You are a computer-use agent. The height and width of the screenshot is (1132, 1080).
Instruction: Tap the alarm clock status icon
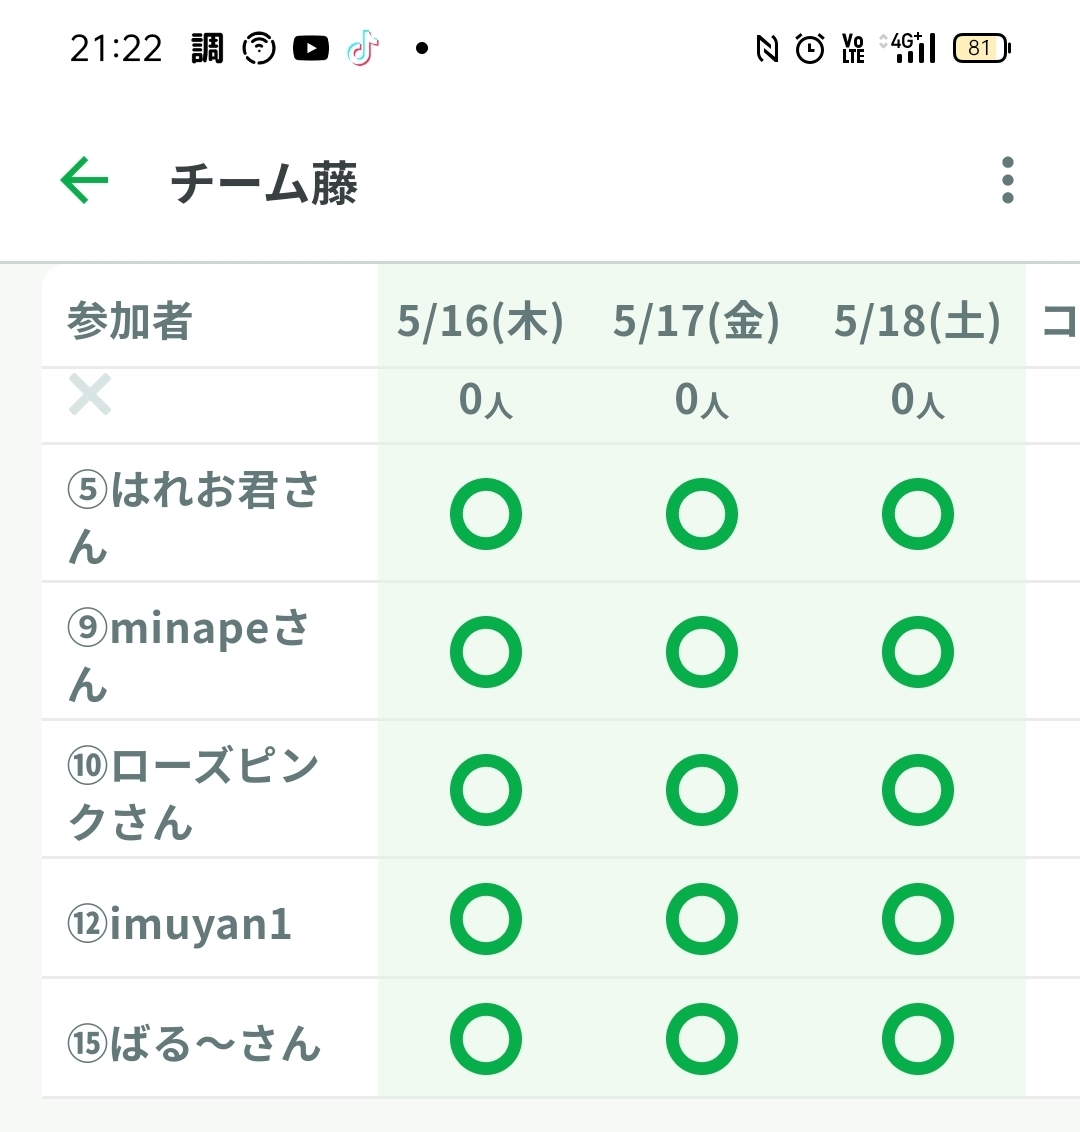810,48
